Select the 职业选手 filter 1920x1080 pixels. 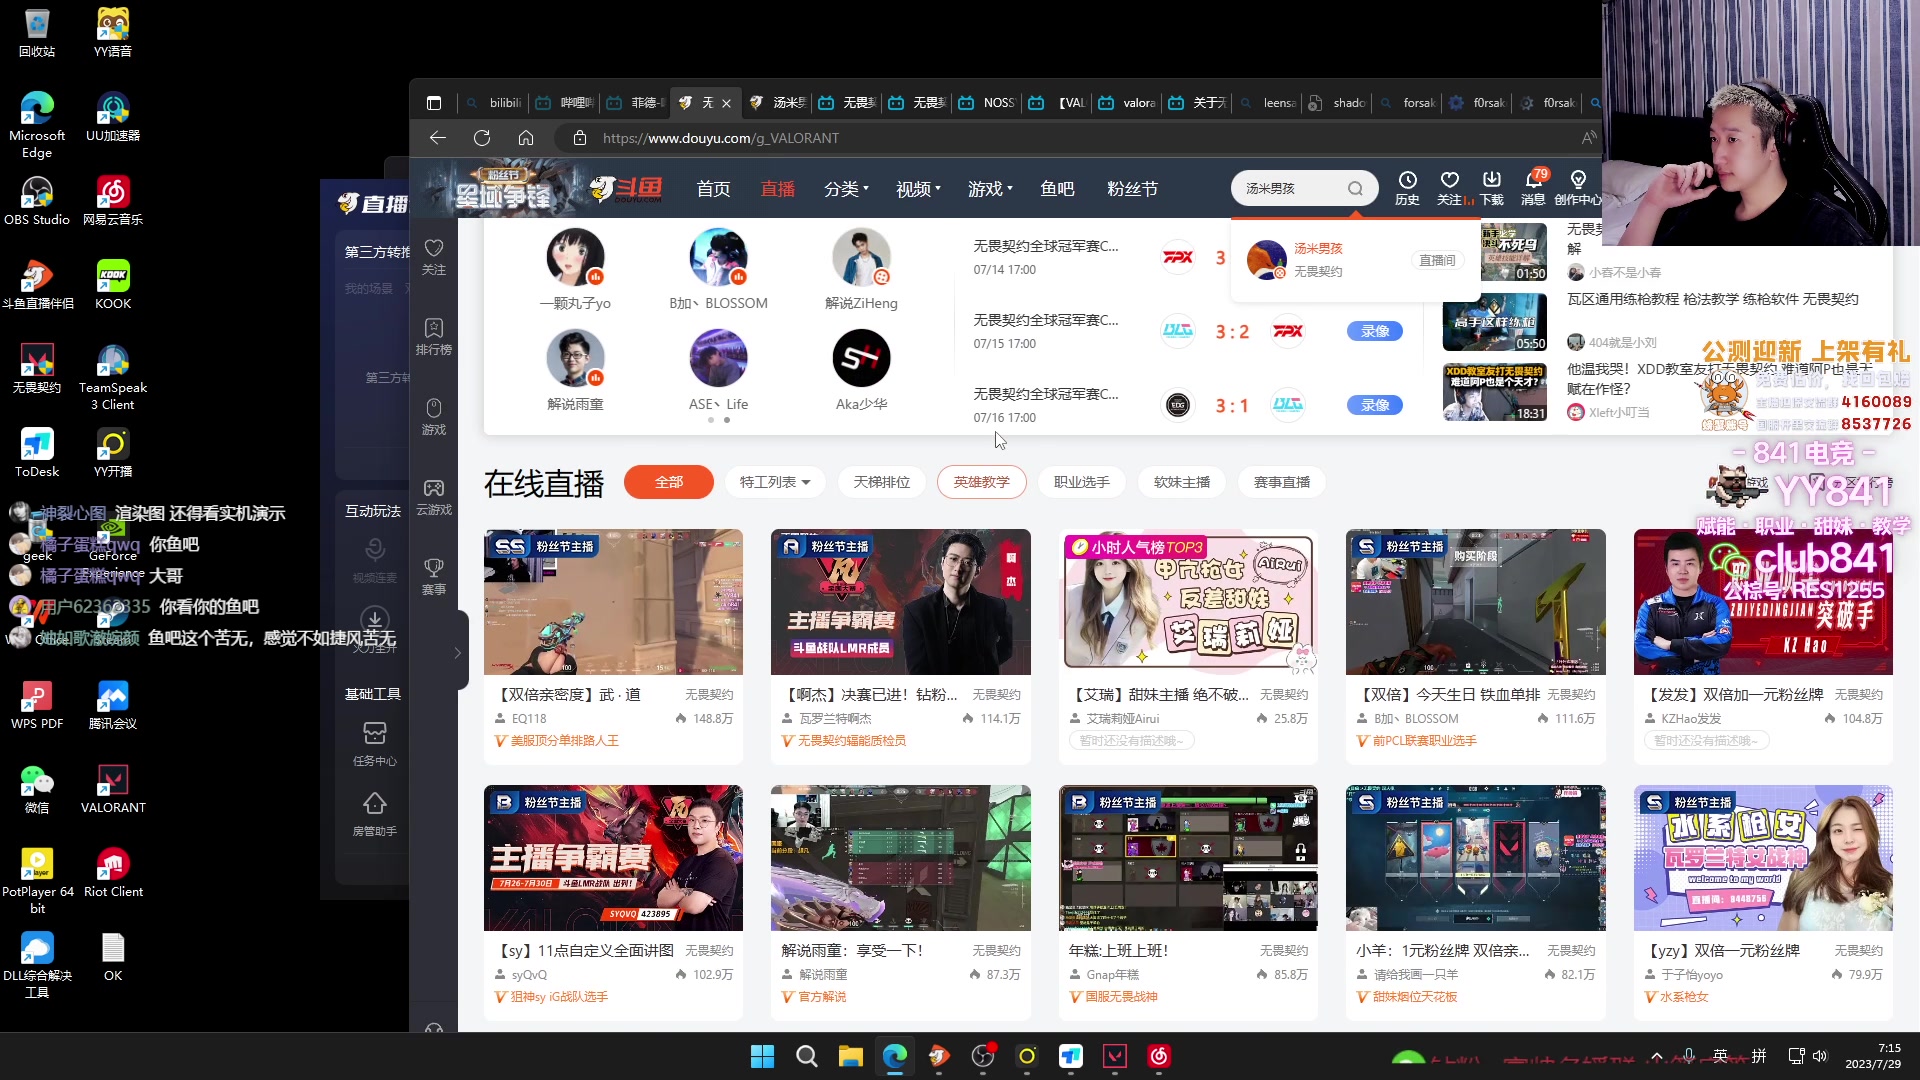click(1081, 482)
